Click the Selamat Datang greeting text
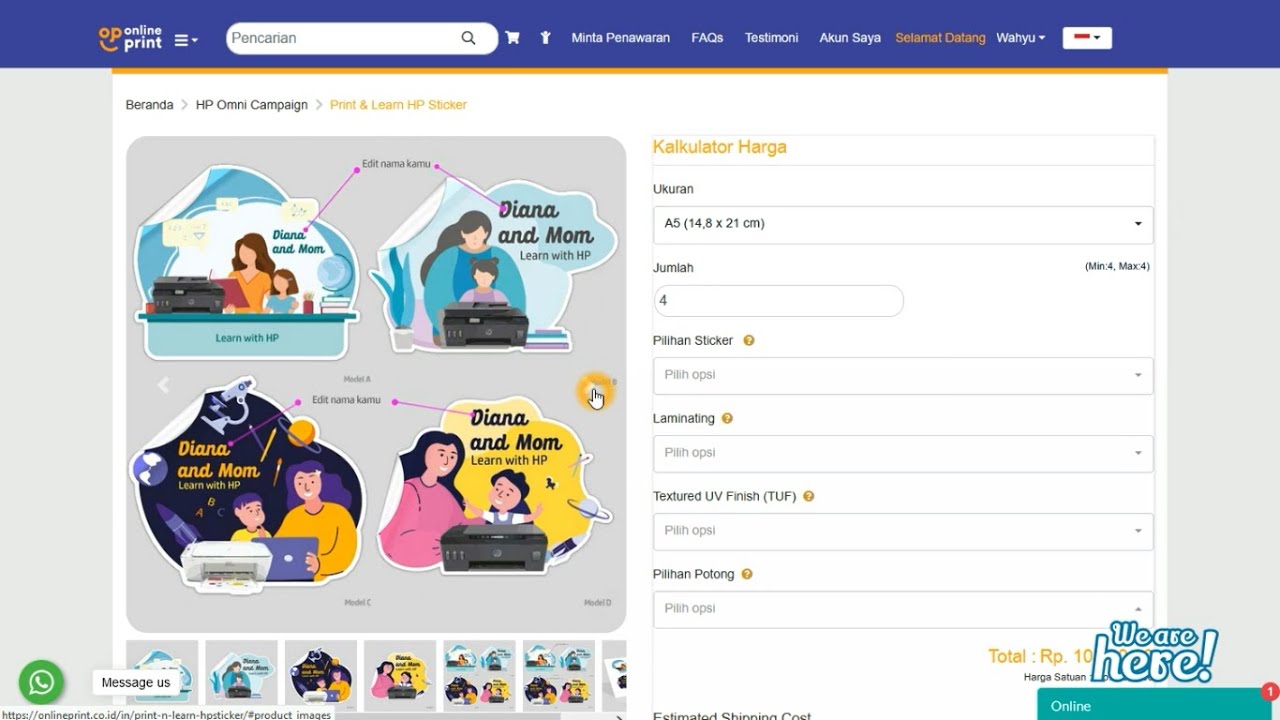The width and height of the screenshot is (1280, 720). click(x=940, y=38)
